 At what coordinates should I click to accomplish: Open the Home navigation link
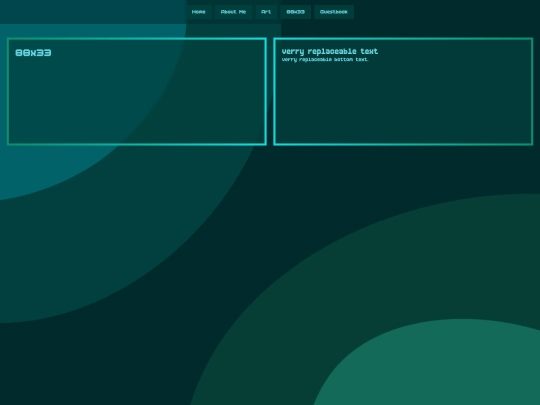tap(199, 12)
